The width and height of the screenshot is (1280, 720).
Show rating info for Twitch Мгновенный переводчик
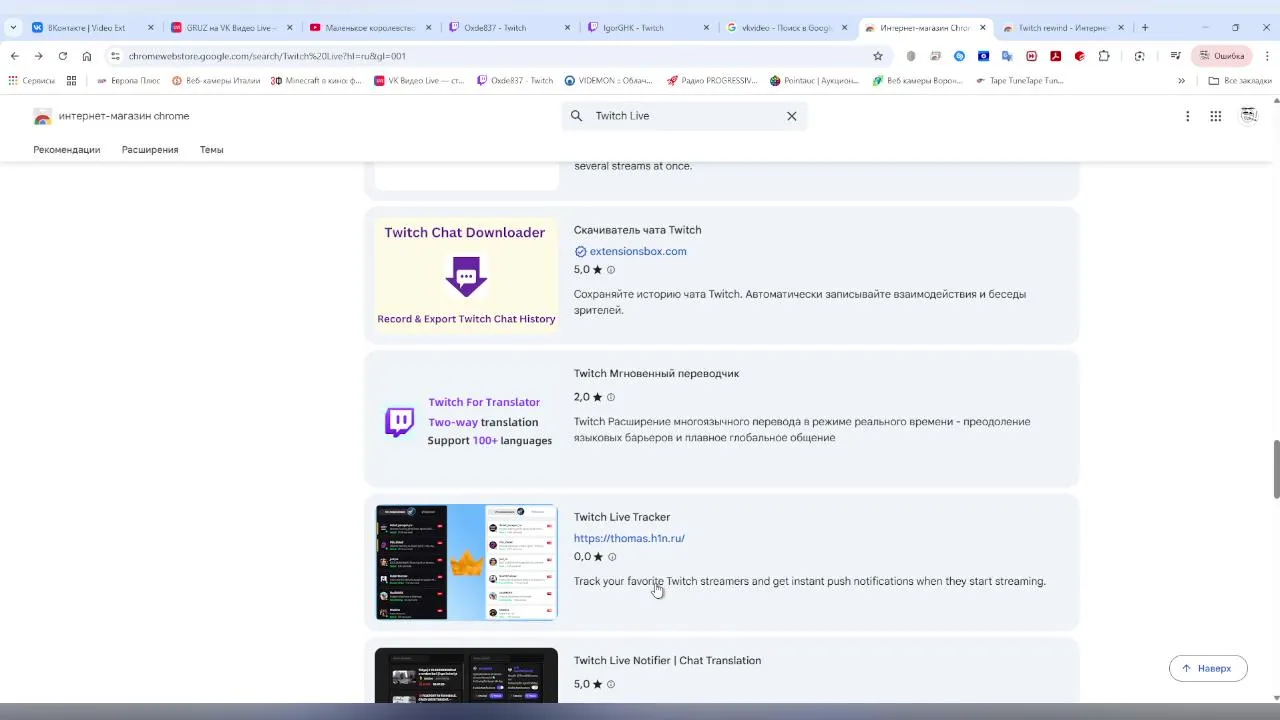tap(611, 397)
